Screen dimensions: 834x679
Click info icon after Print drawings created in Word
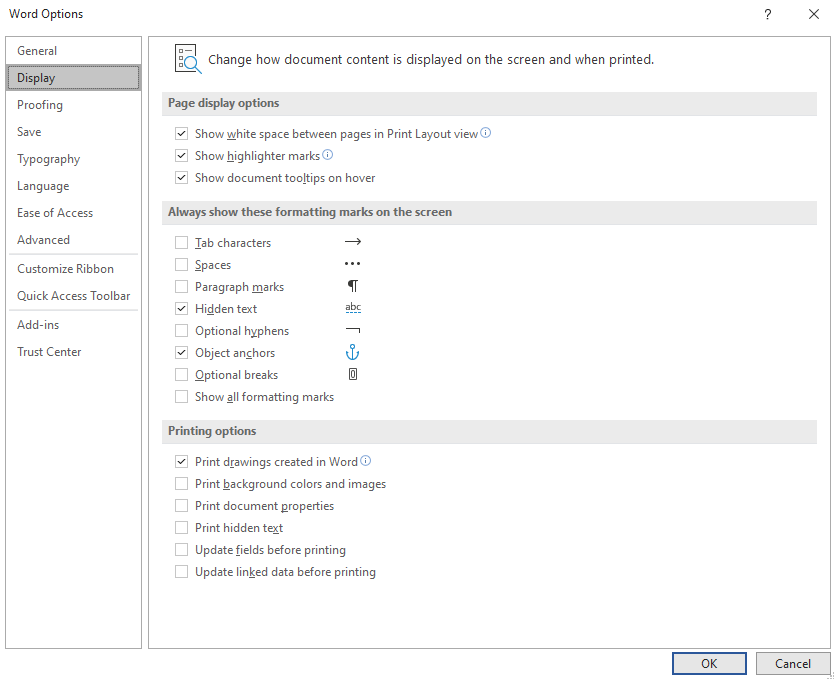365,461
